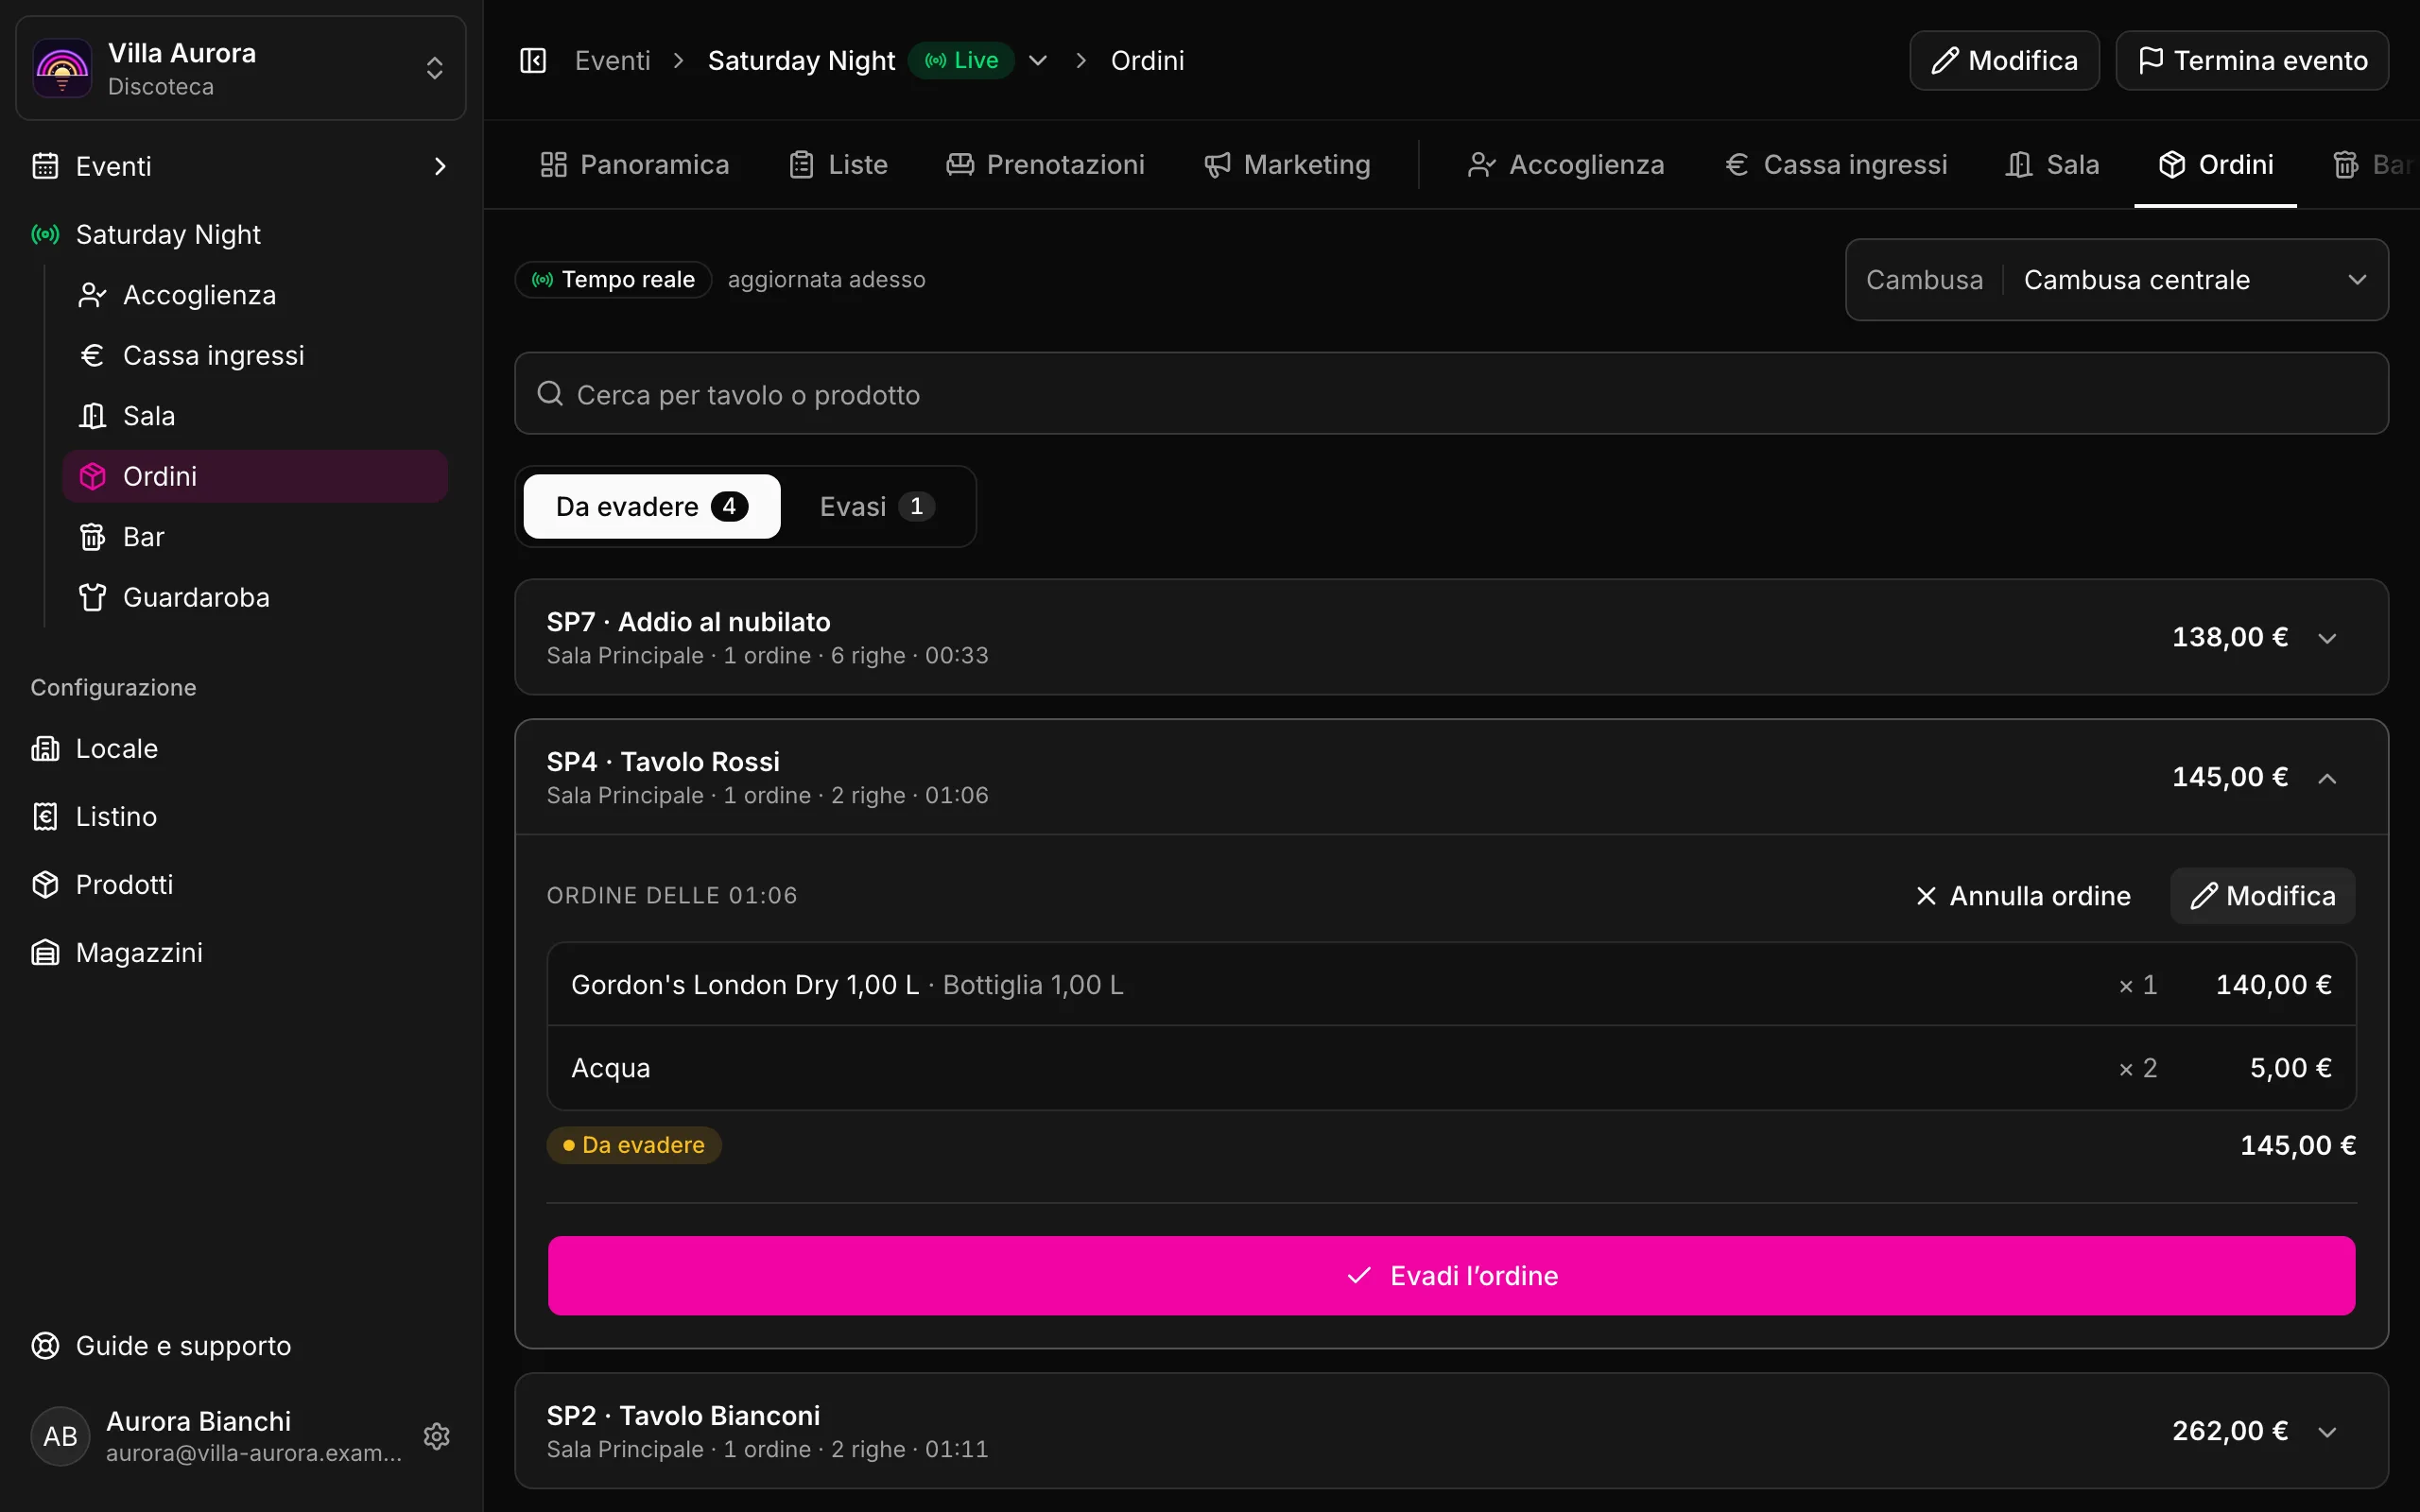Image resolution: width=2420 pixels, height=1512 pixels.
Task: Open Magazzini configuration
Action: pos(240,952)
